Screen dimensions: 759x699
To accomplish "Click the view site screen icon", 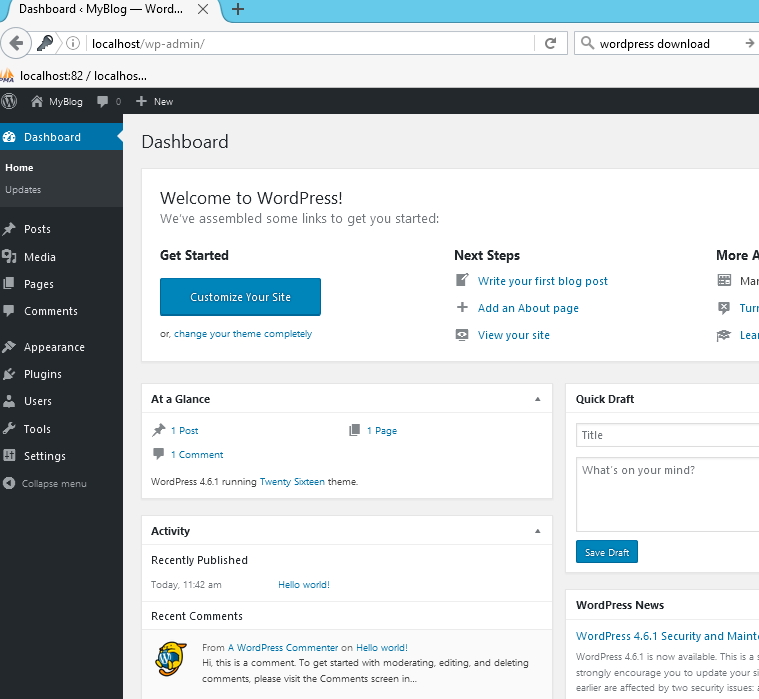I will click(462, 334).
